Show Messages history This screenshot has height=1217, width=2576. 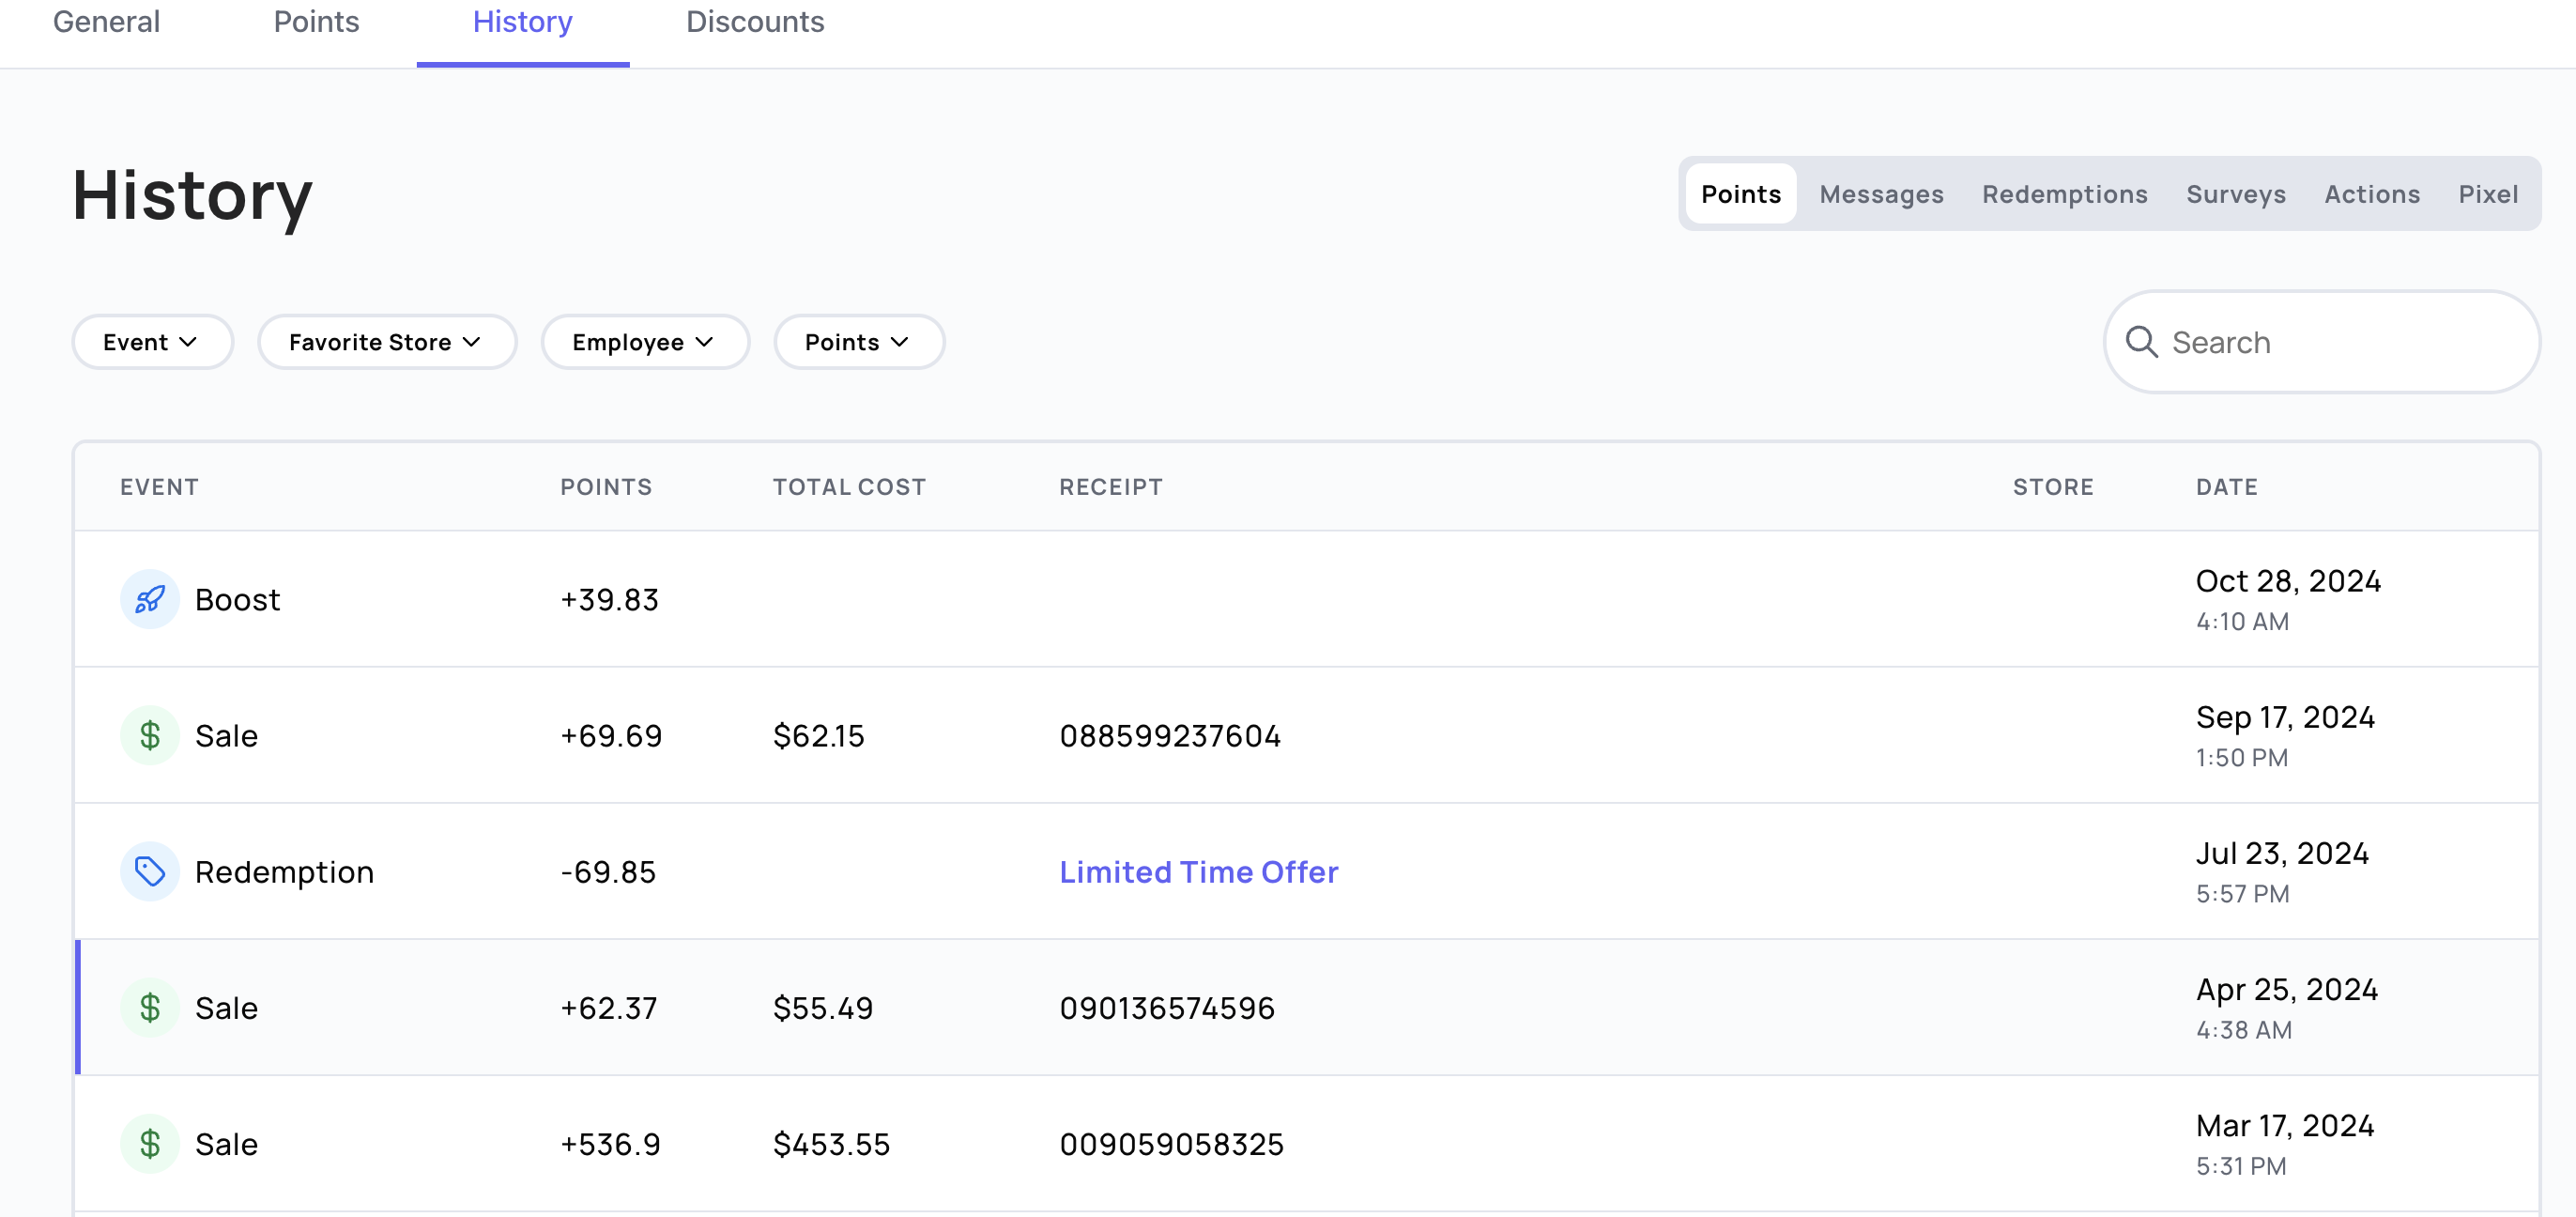pyautogui.click(x=1881, y=194)
